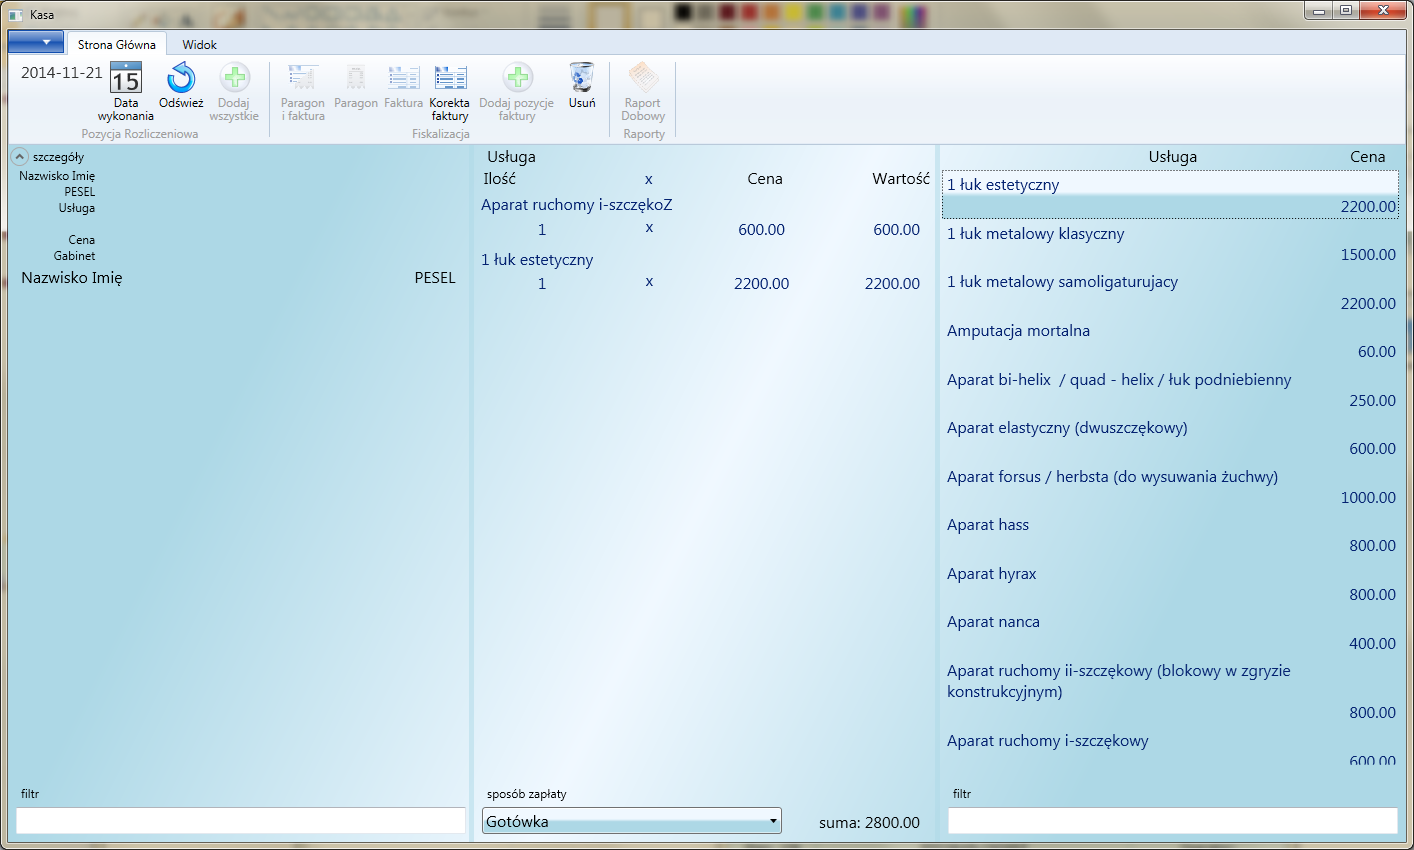Click the service list filtr input field

coord(1172,821)
